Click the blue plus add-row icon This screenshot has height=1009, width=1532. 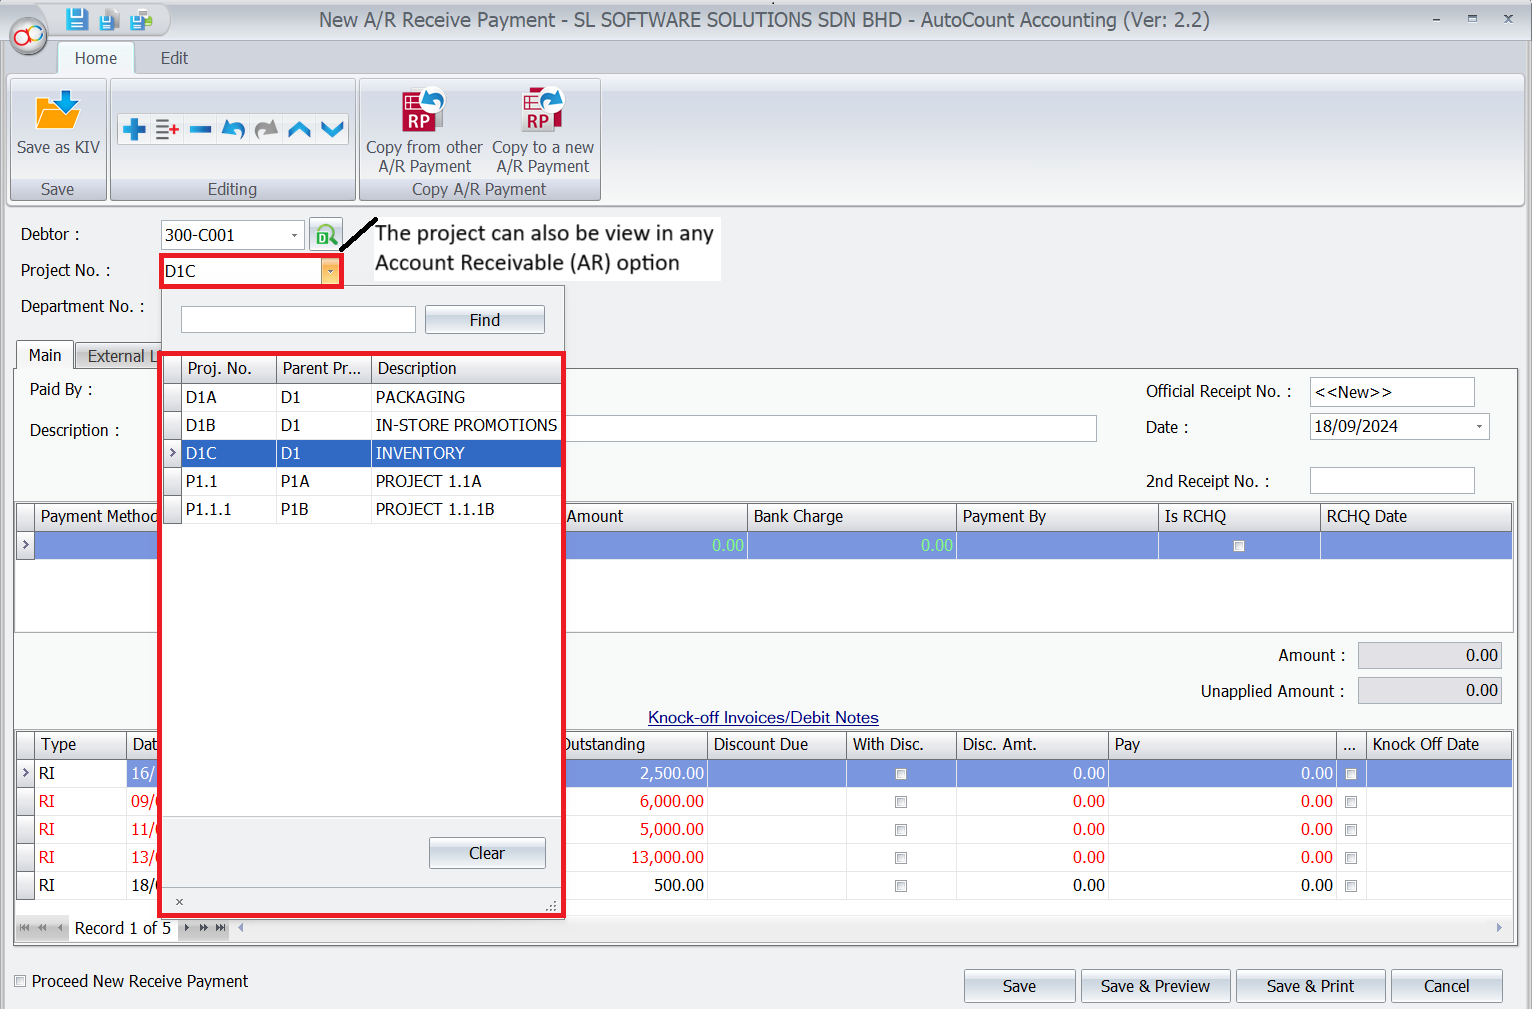[x=134, y=129]
